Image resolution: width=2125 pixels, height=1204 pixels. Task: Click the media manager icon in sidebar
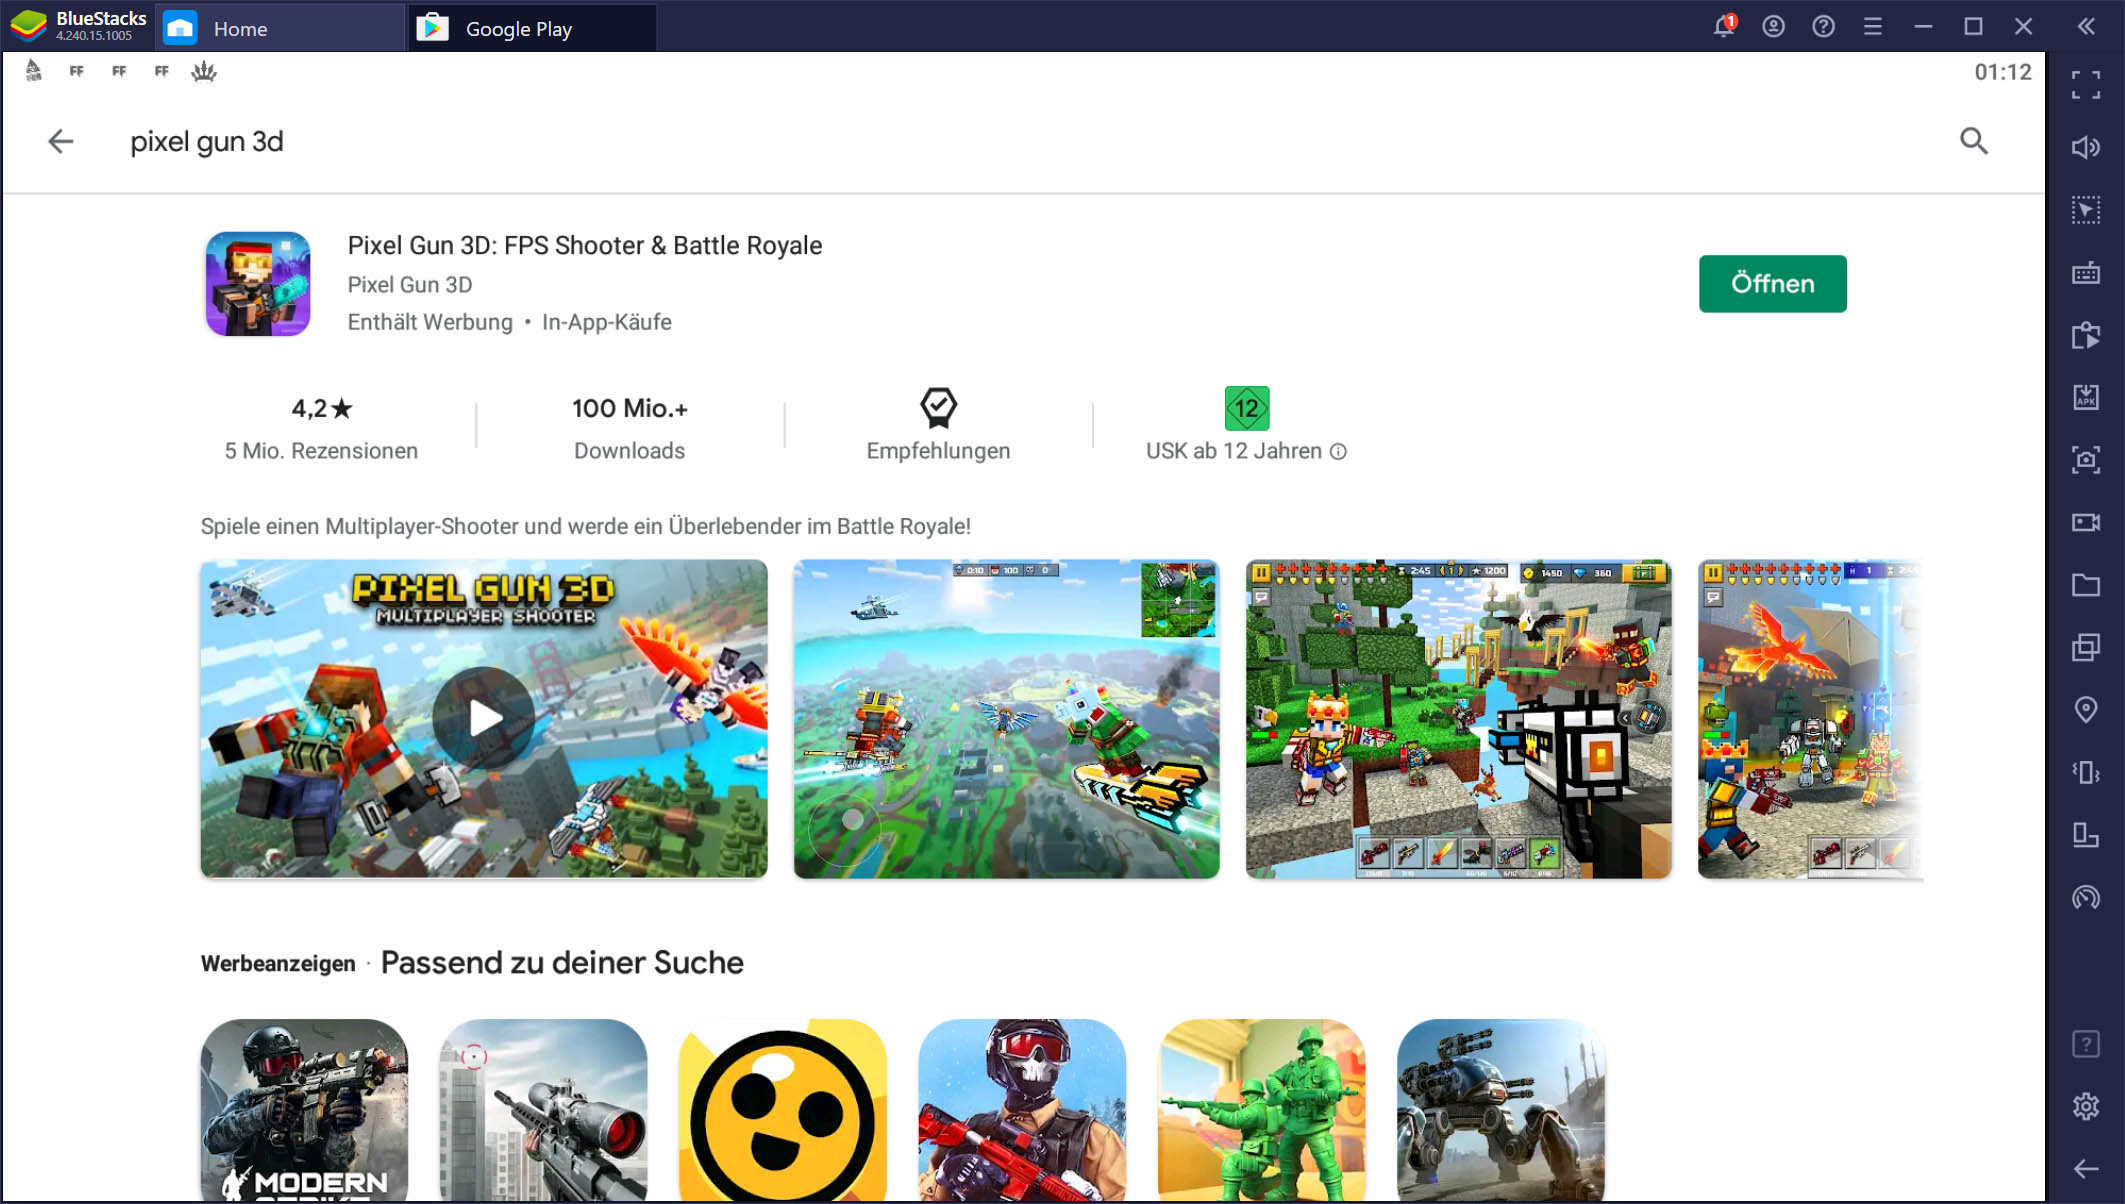pyautogui.click(x=2085, y=335)
